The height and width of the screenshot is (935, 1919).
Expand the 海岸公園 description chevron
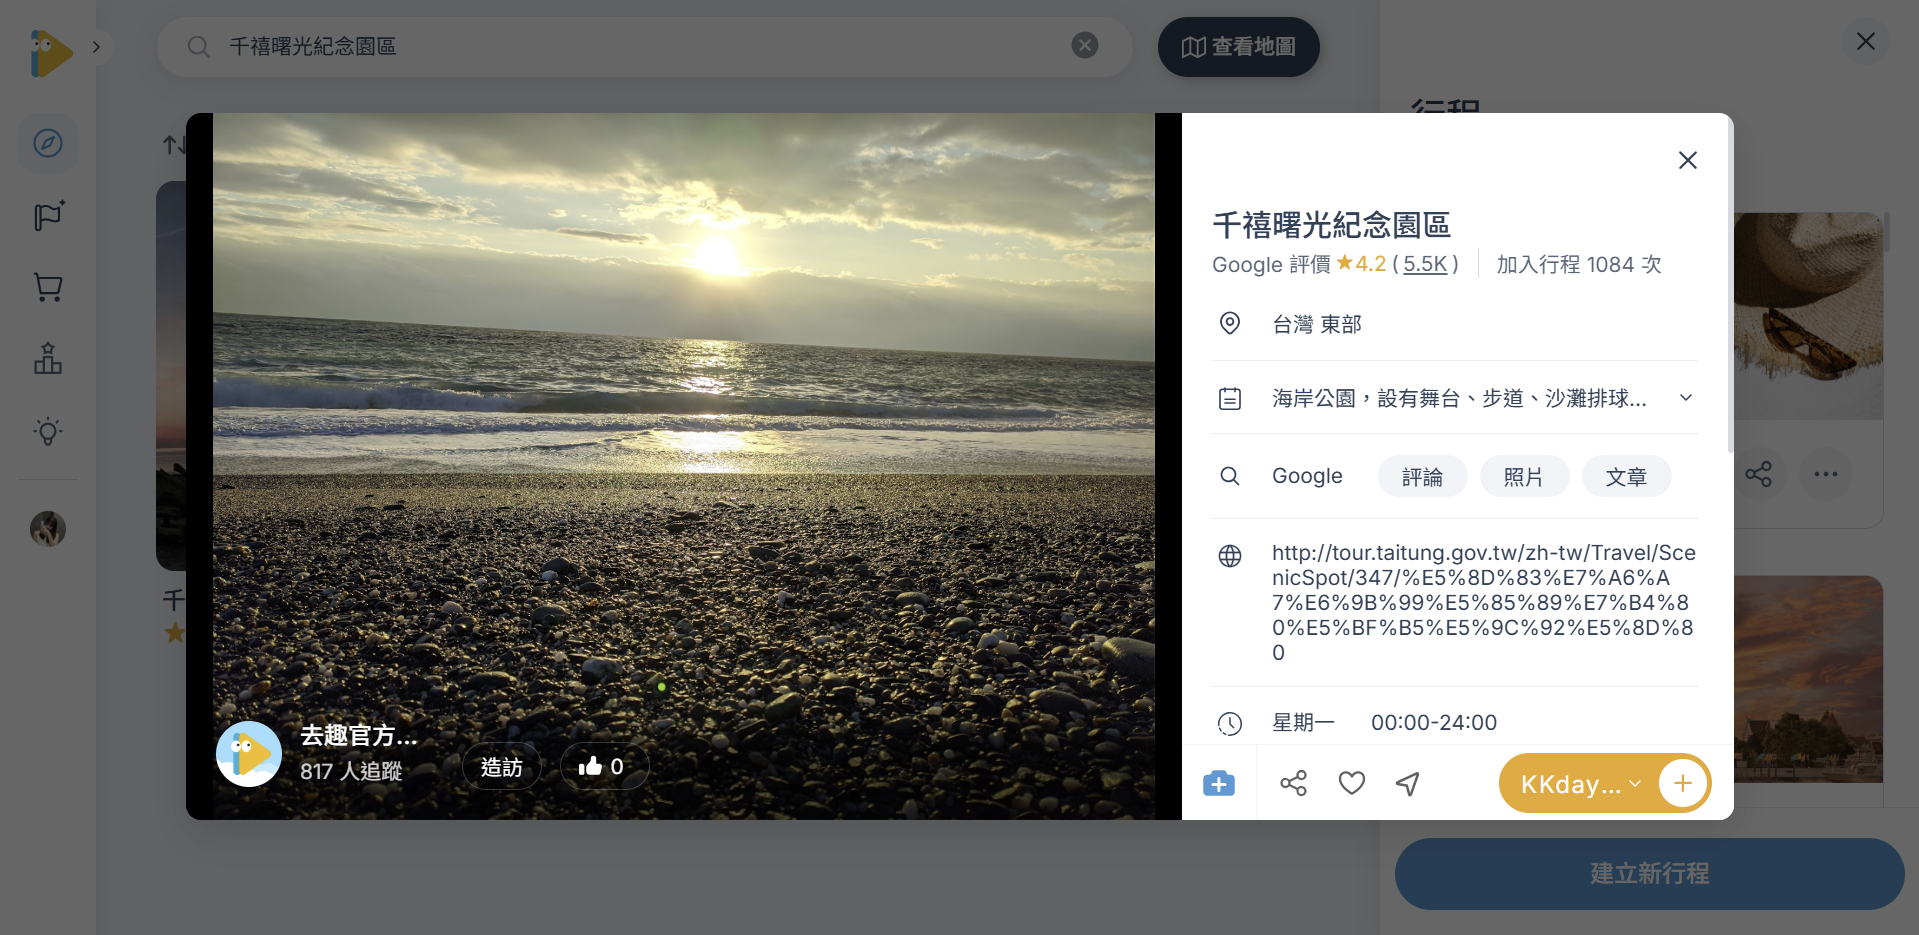(x=1685, y=397)
